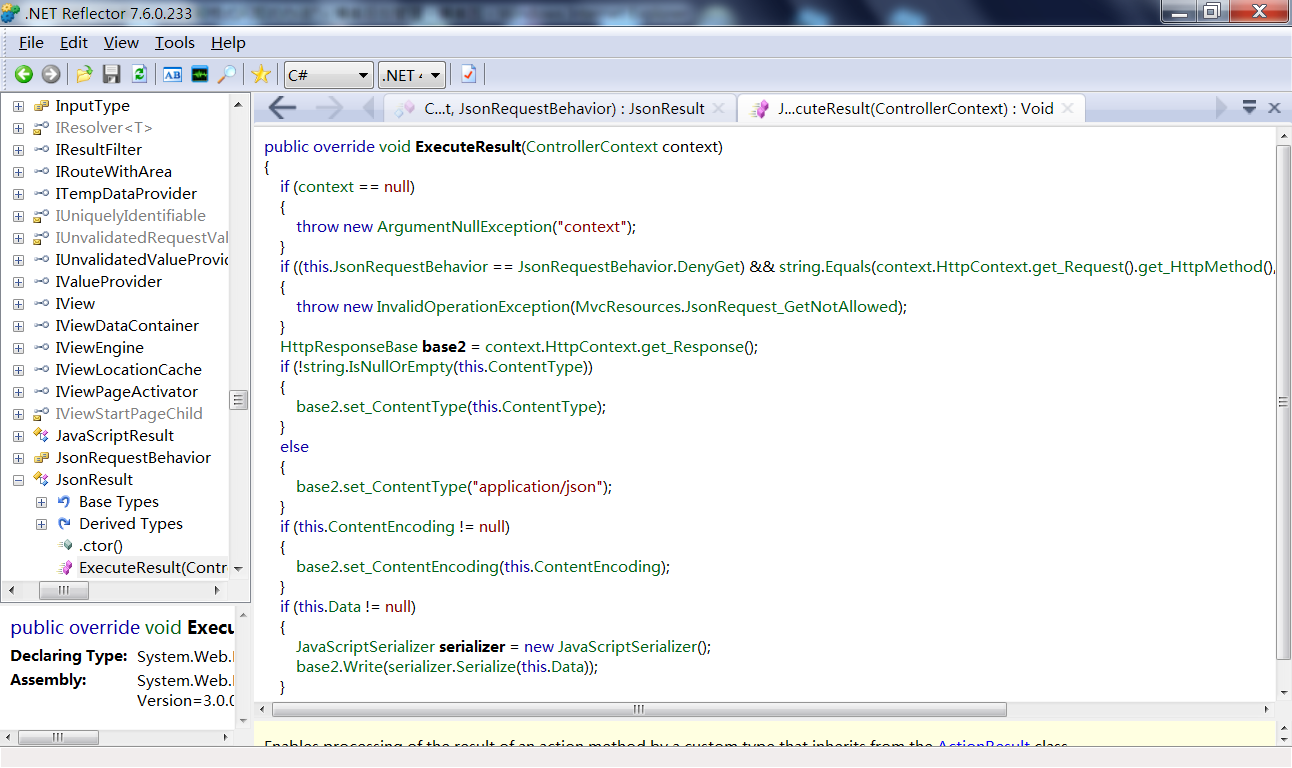Expand the InputType tree node
Viewport: 1292px width, 768px height.
tap(18, 106)
